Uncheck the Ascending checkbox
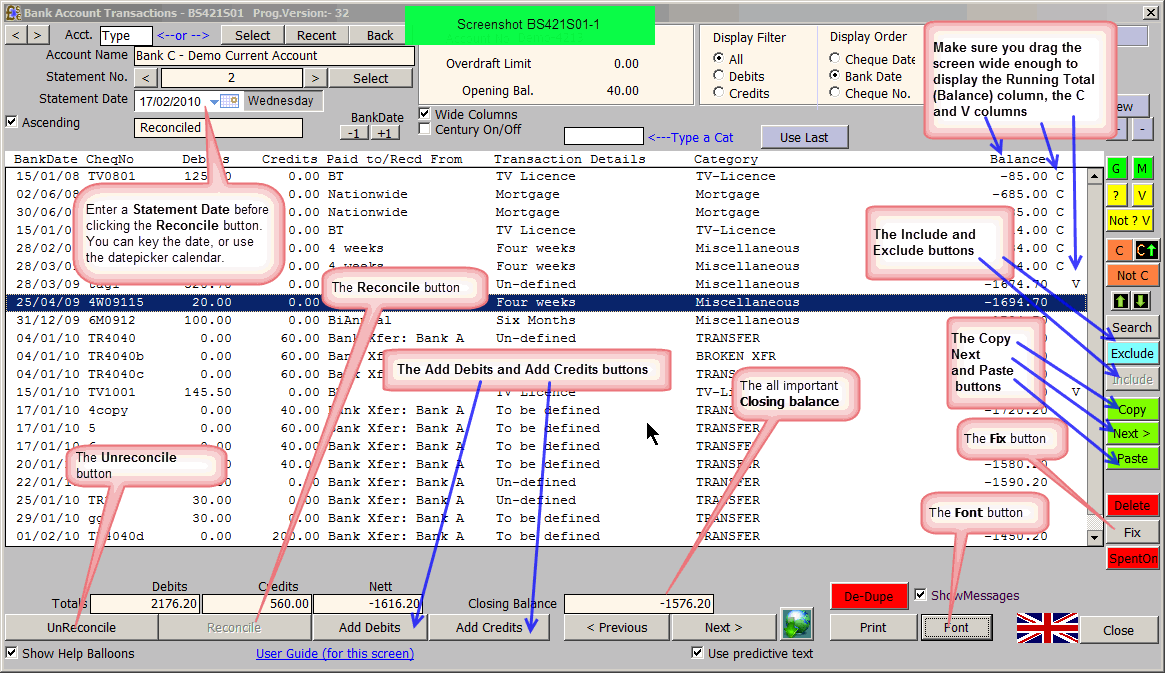1165x673 pixels. 12,122
